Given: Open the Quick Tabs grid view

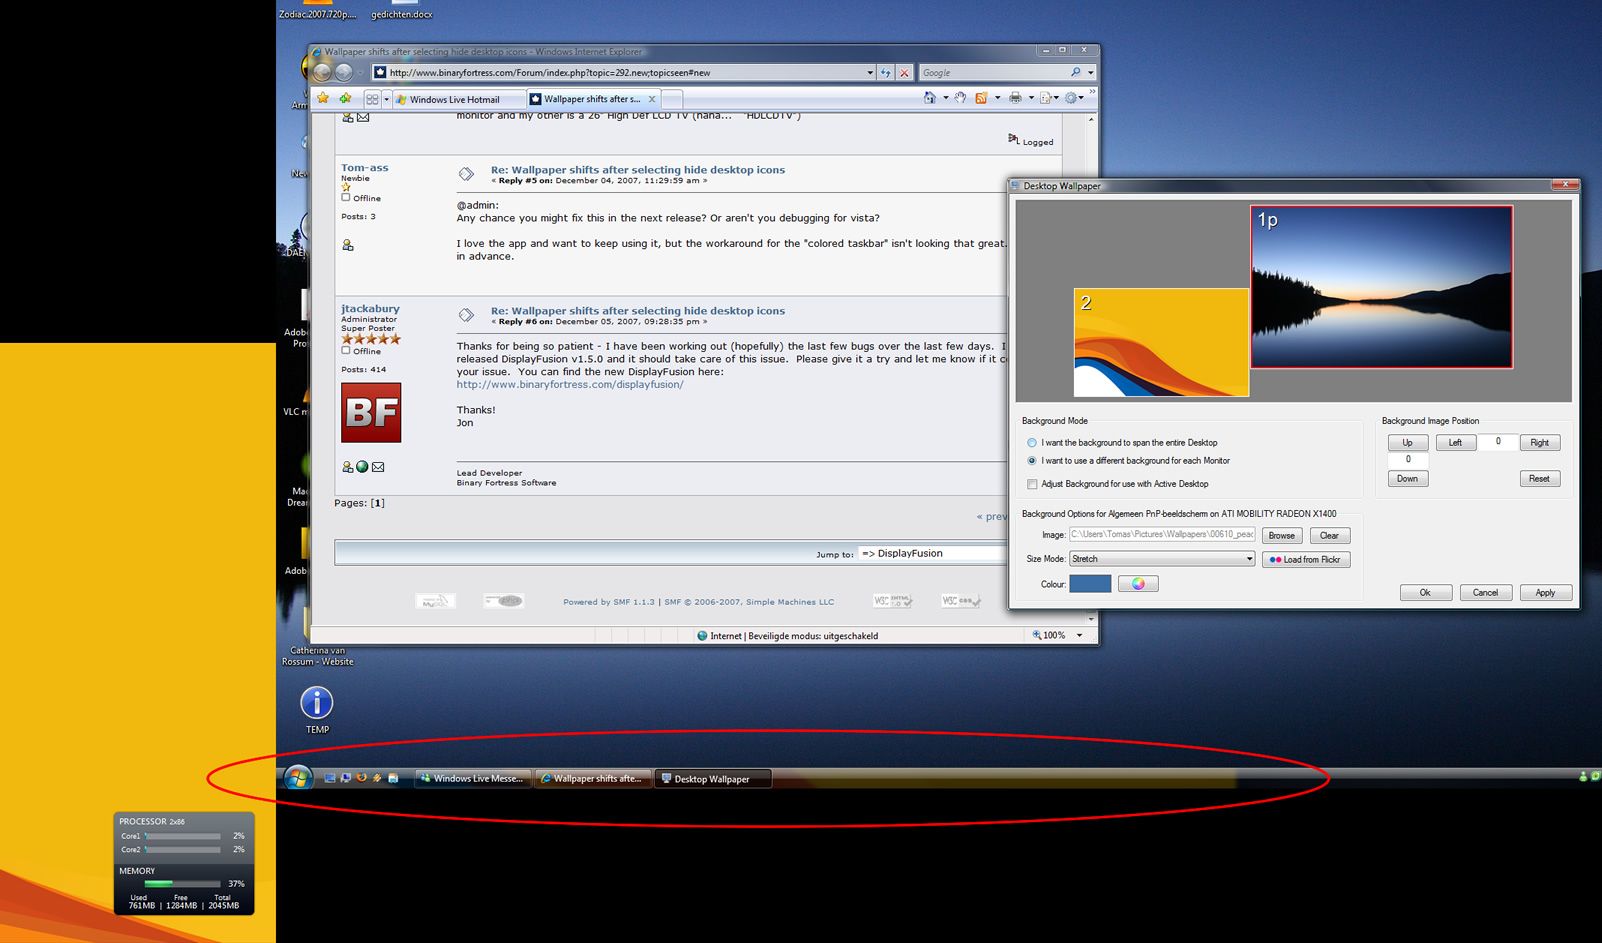Looking at the screenshot, I should click(x=372, y=99).
